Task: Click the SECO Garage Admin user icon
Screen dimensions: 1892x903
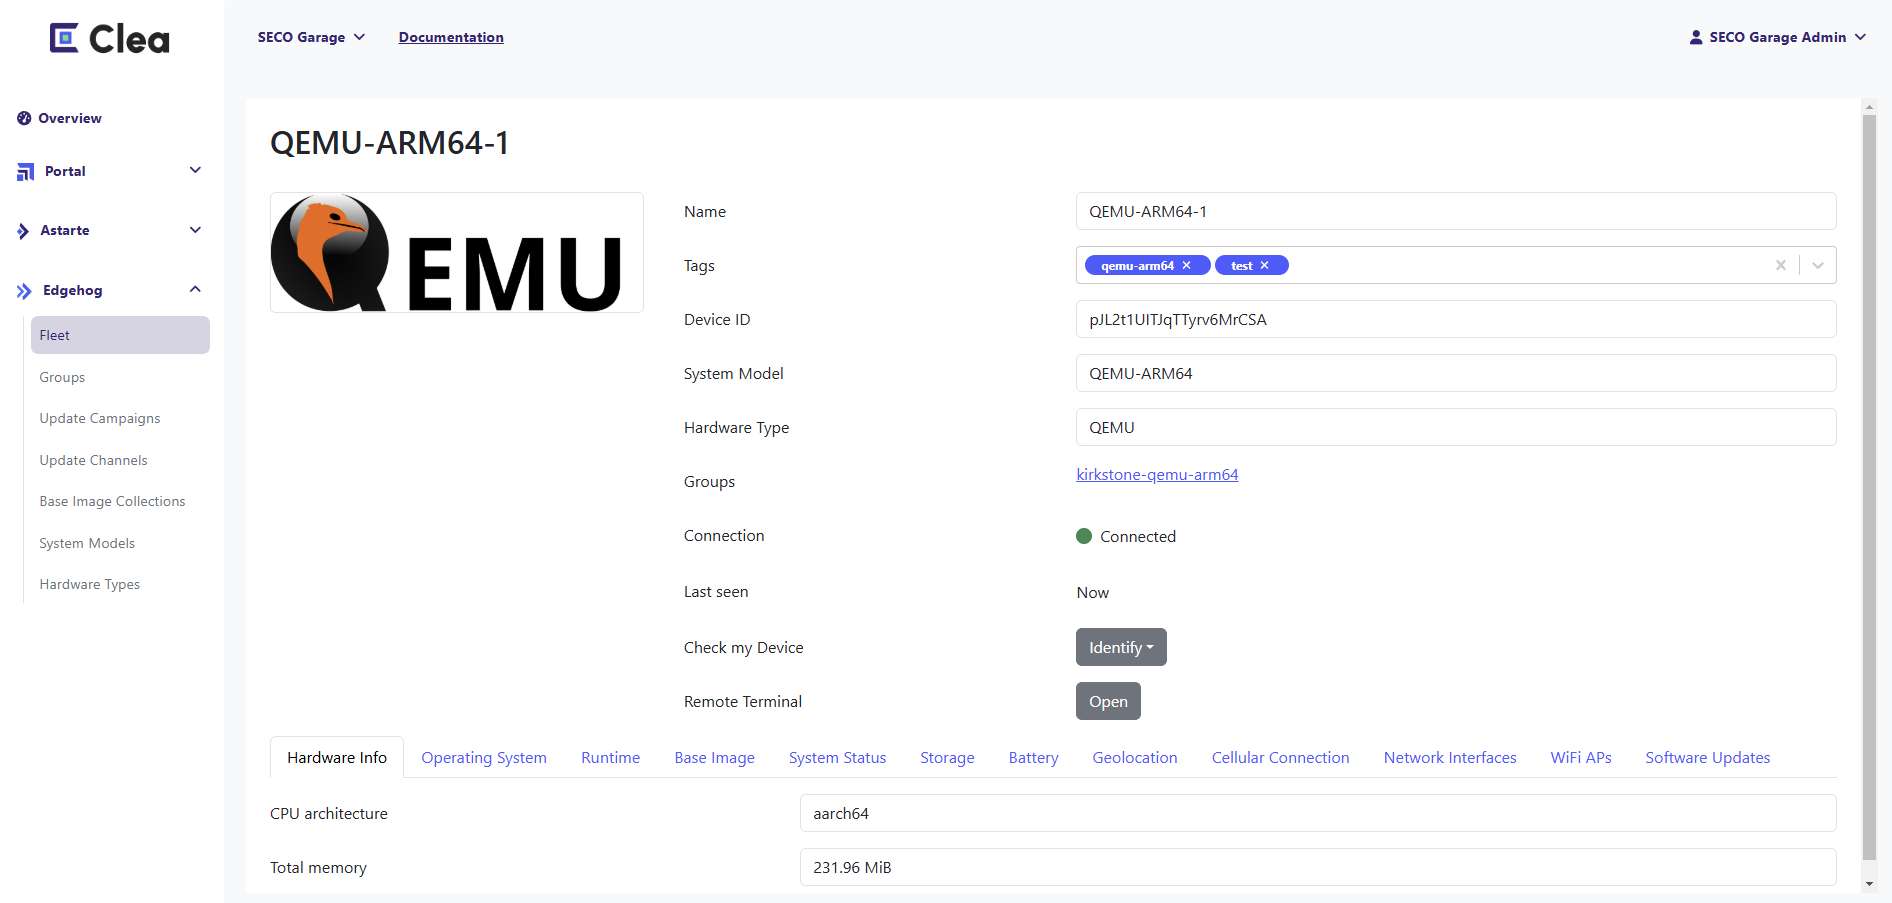Action: click(x=1696, y=37)
